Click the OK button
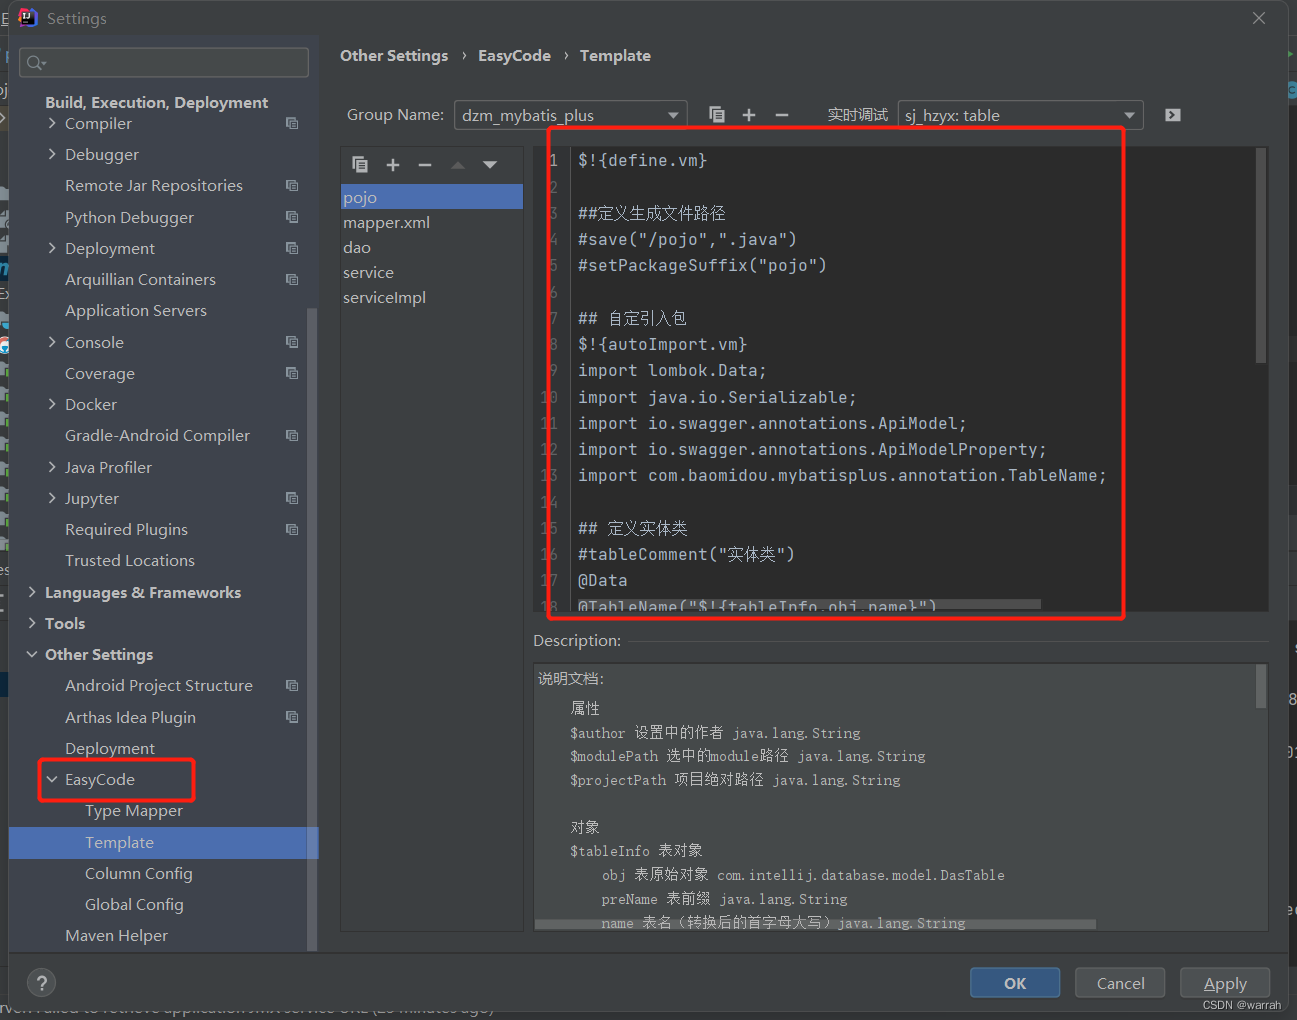This screenshot has width=1297, height=1020. [x=1015, y=983]
